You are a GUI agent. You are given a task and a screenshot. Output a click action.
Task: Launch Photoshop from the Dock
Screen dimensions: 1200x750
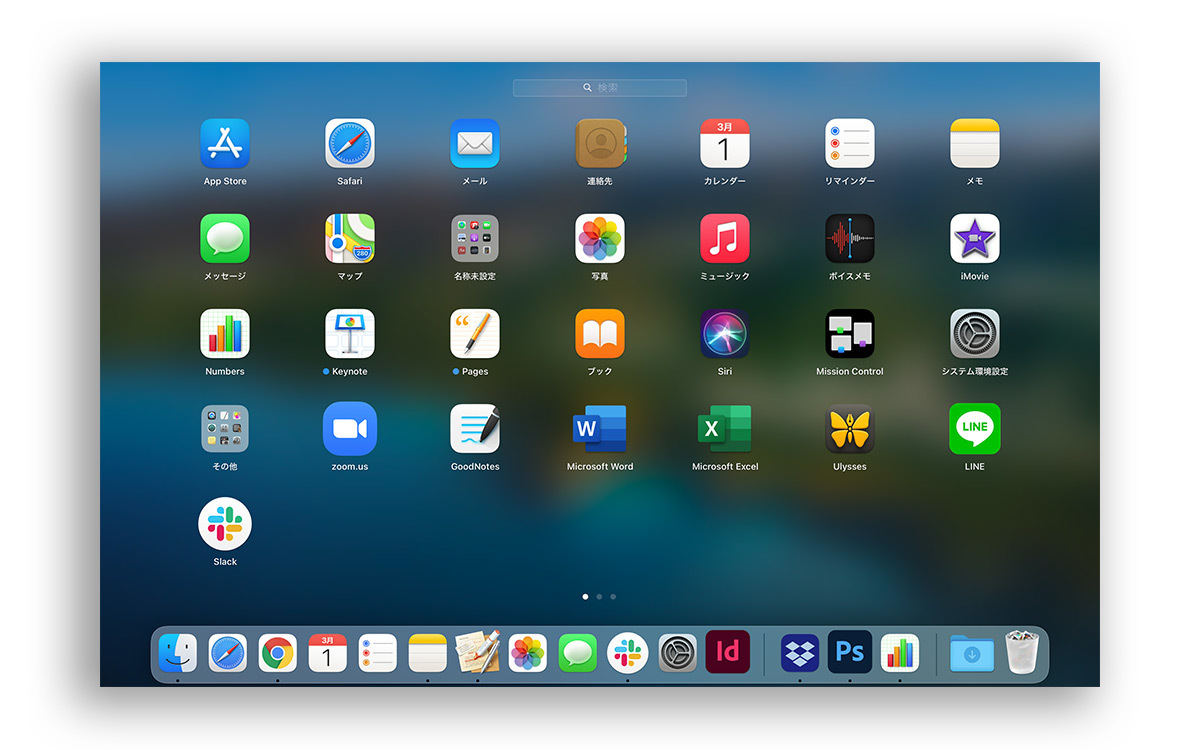[x=850, y=651]
